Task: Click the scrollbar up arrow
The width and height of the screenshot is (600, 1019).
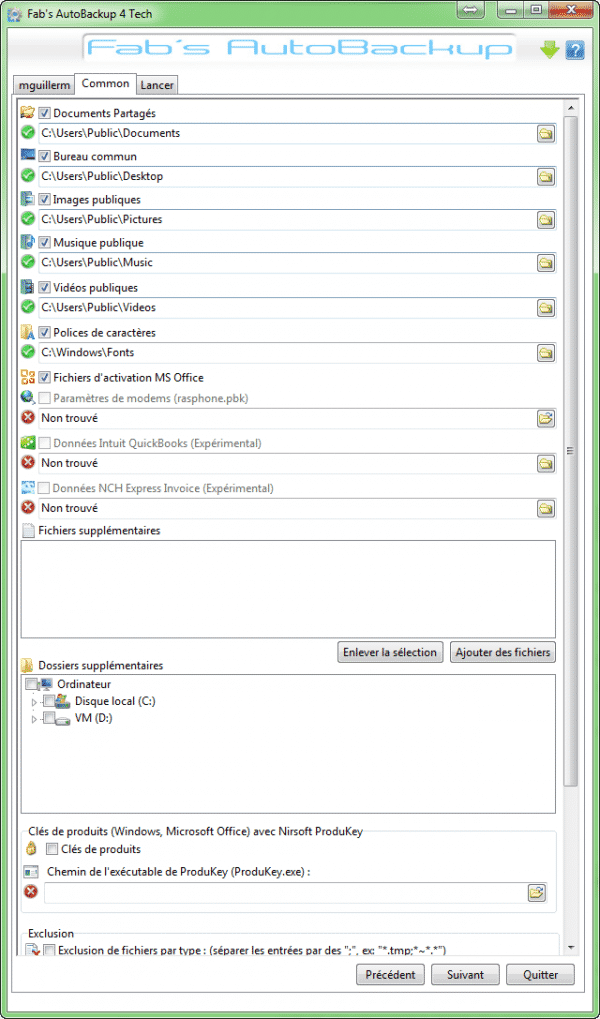Action: [570, 108]
